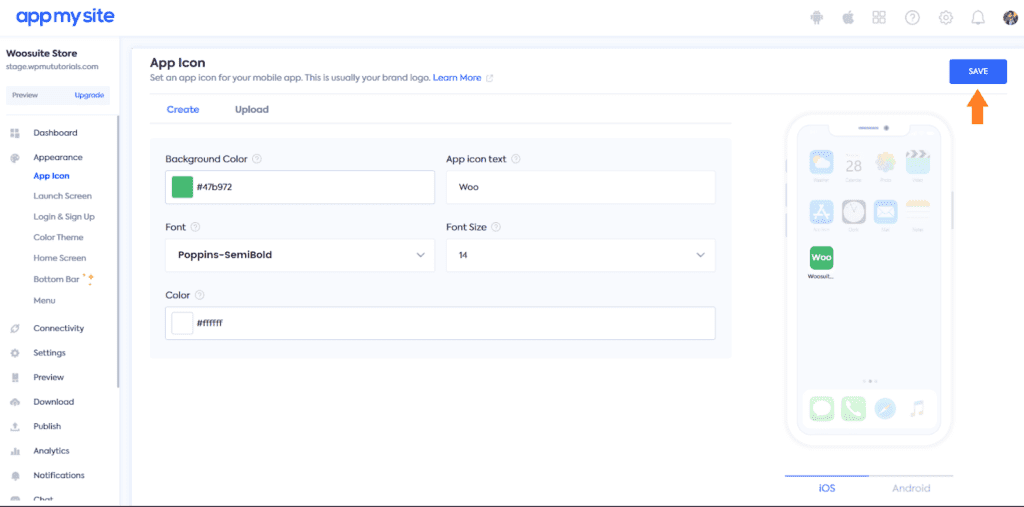This screenshot has width=1024, height=507.
Task: Switch preview to iOS tab
Action: [827, 488]
